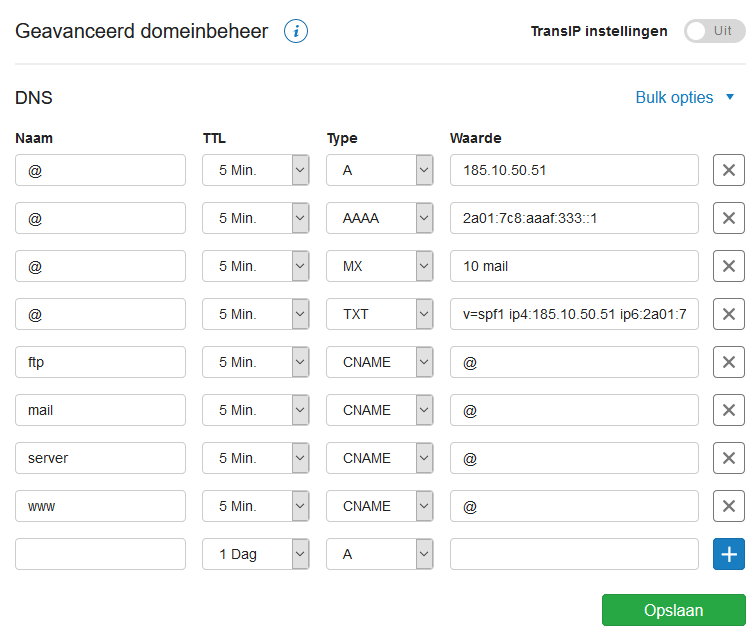Open Type dropdown of the new record row

379,554
